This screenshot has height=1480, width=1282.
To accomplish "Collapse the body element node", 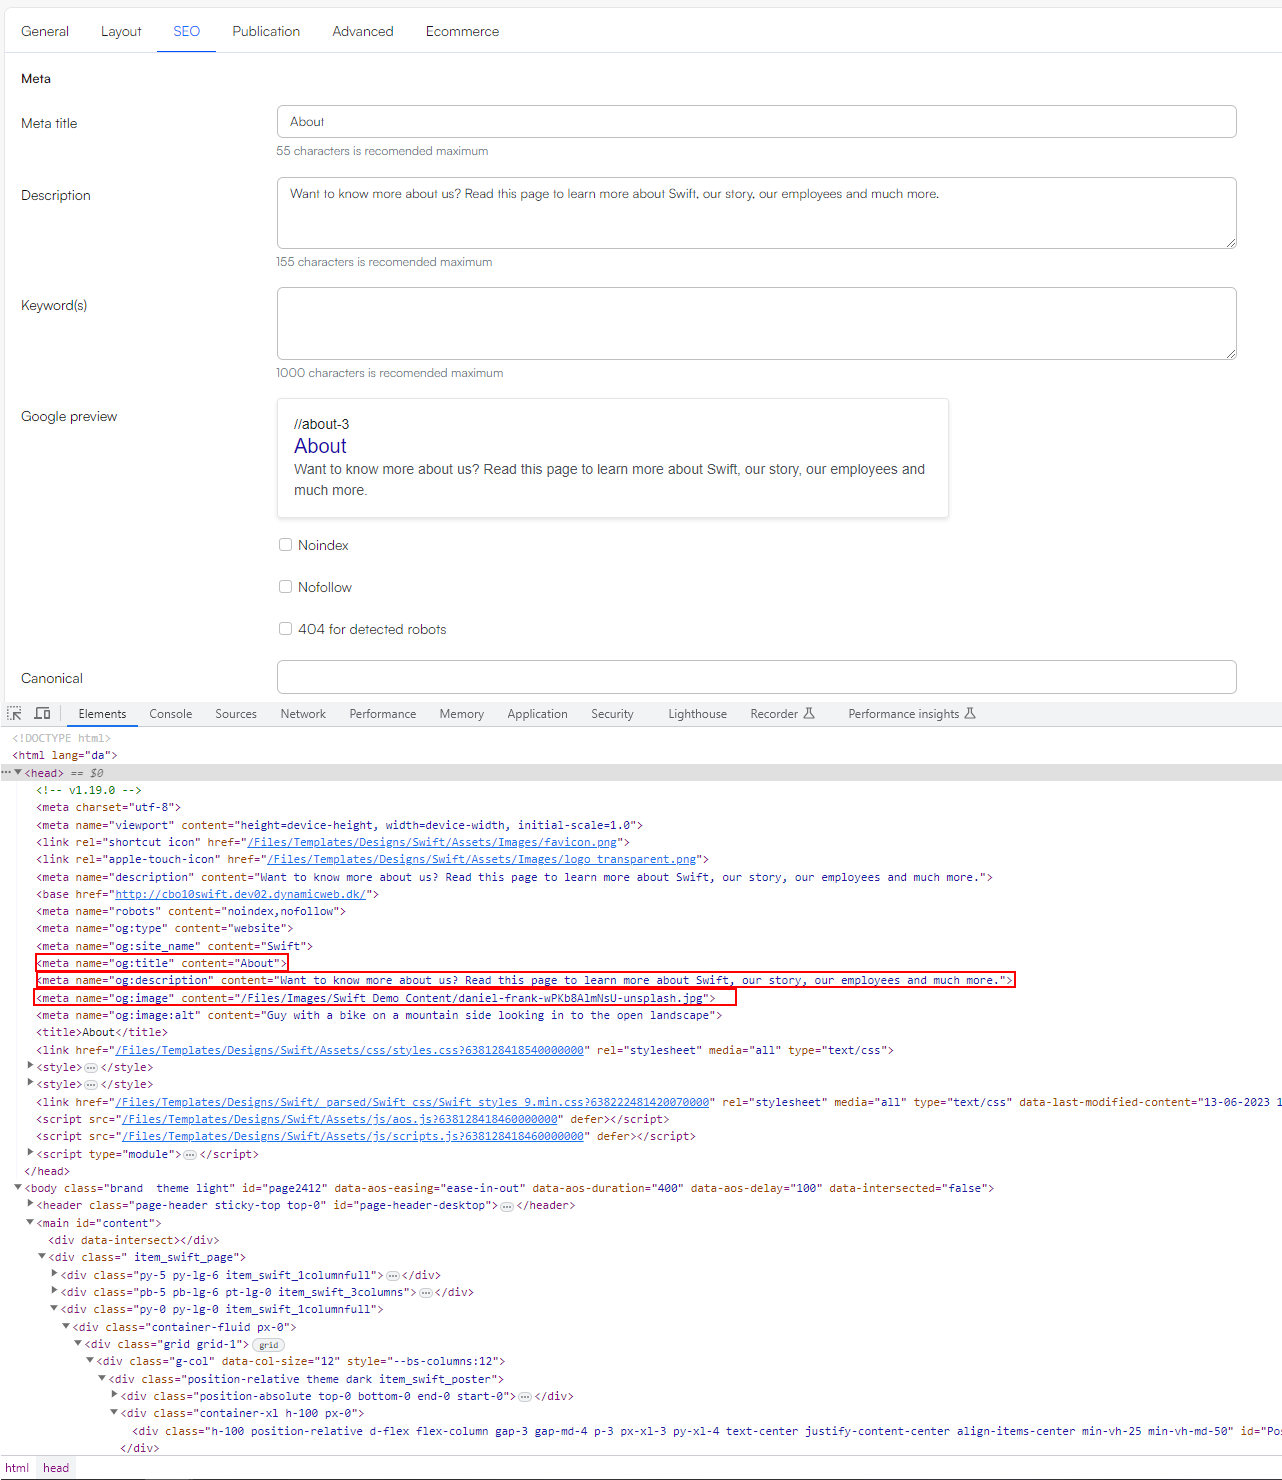I will click(x=18, y=1188).
